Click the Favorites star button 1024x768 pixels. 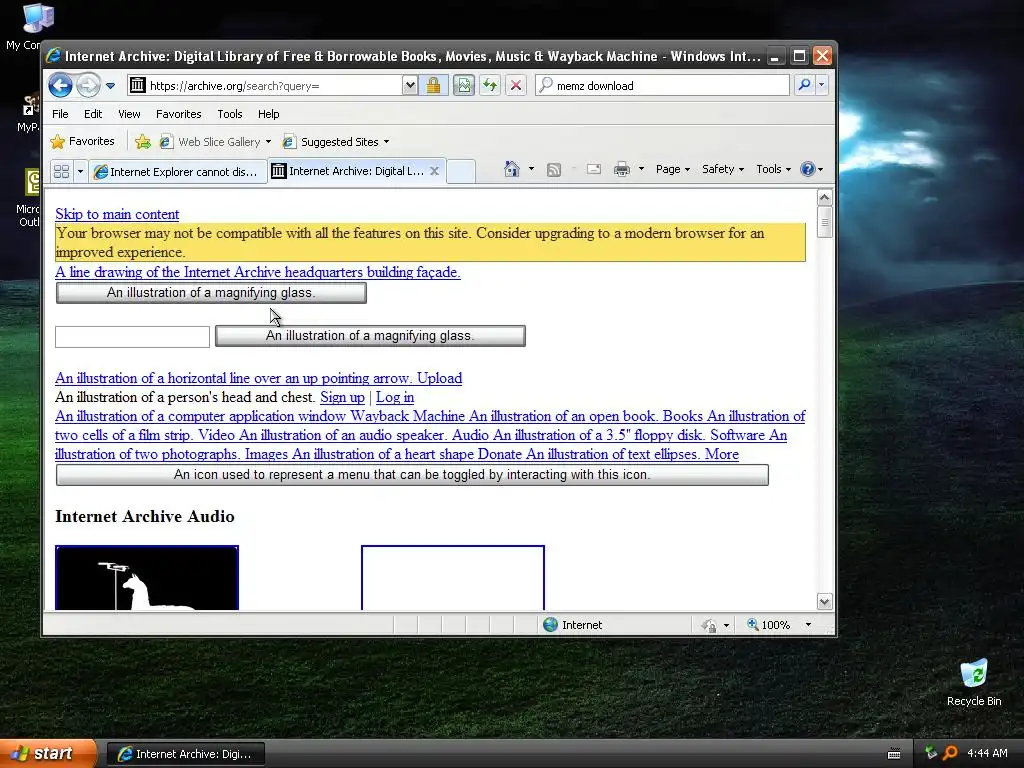(83, 141)
